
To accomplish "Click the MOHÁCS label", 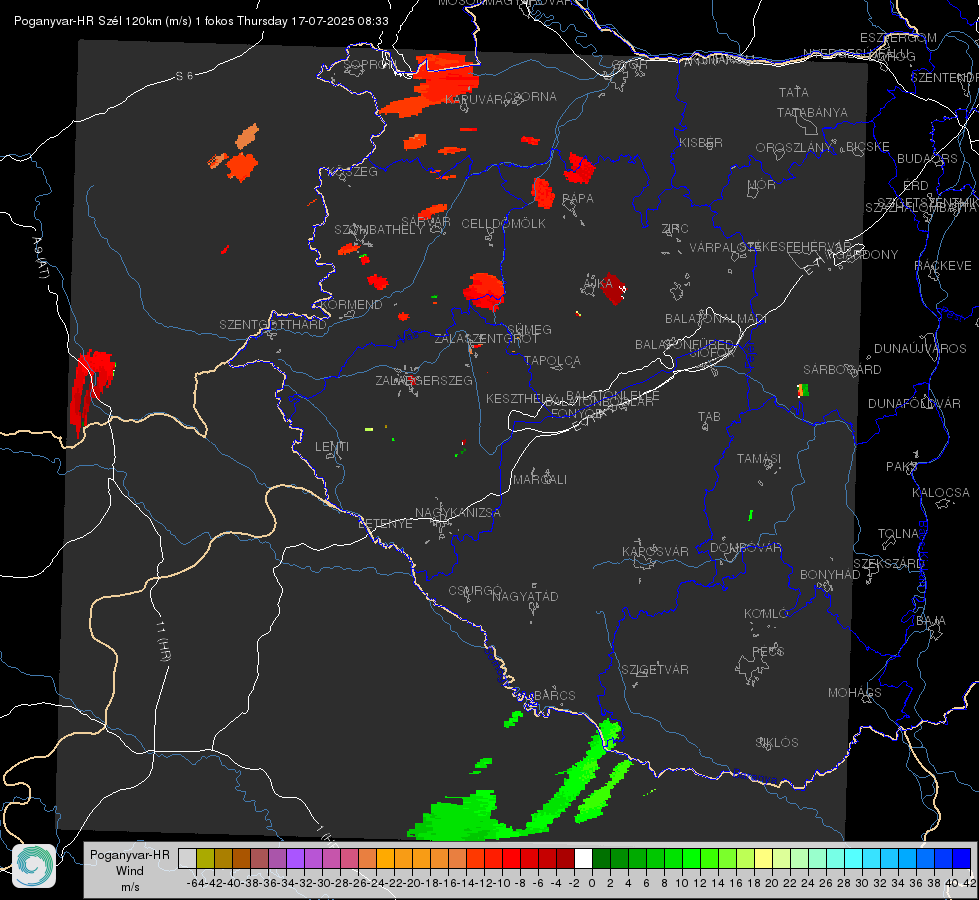I will point(854,693).
